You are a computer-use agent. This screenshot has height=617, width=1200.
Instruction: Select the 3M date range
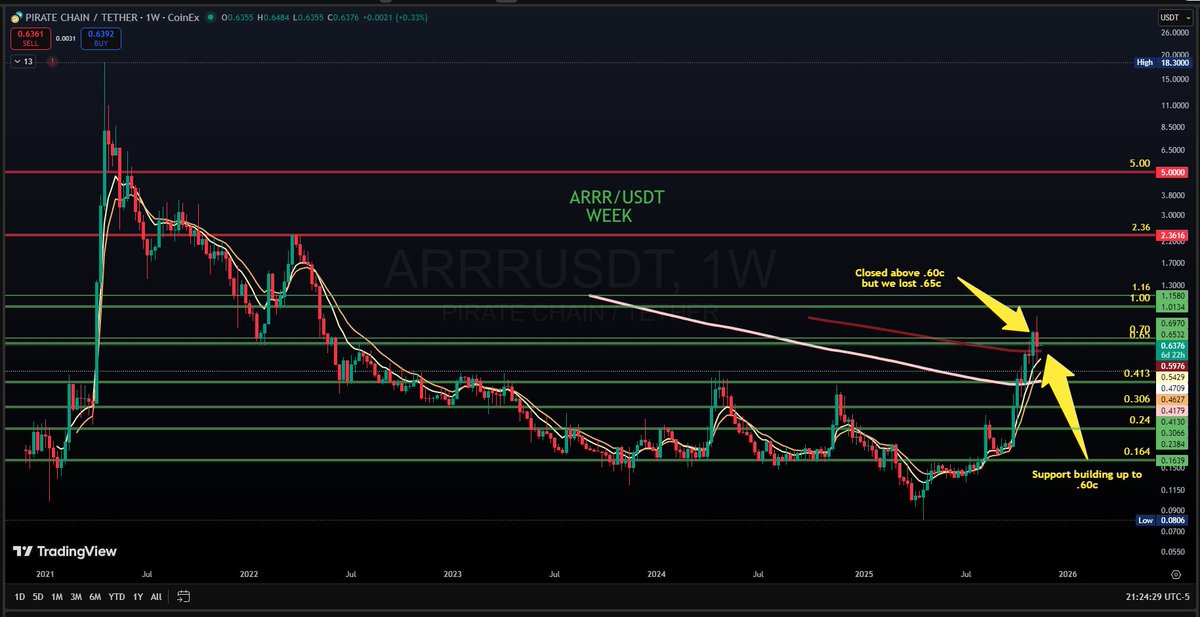coord(76,597)
